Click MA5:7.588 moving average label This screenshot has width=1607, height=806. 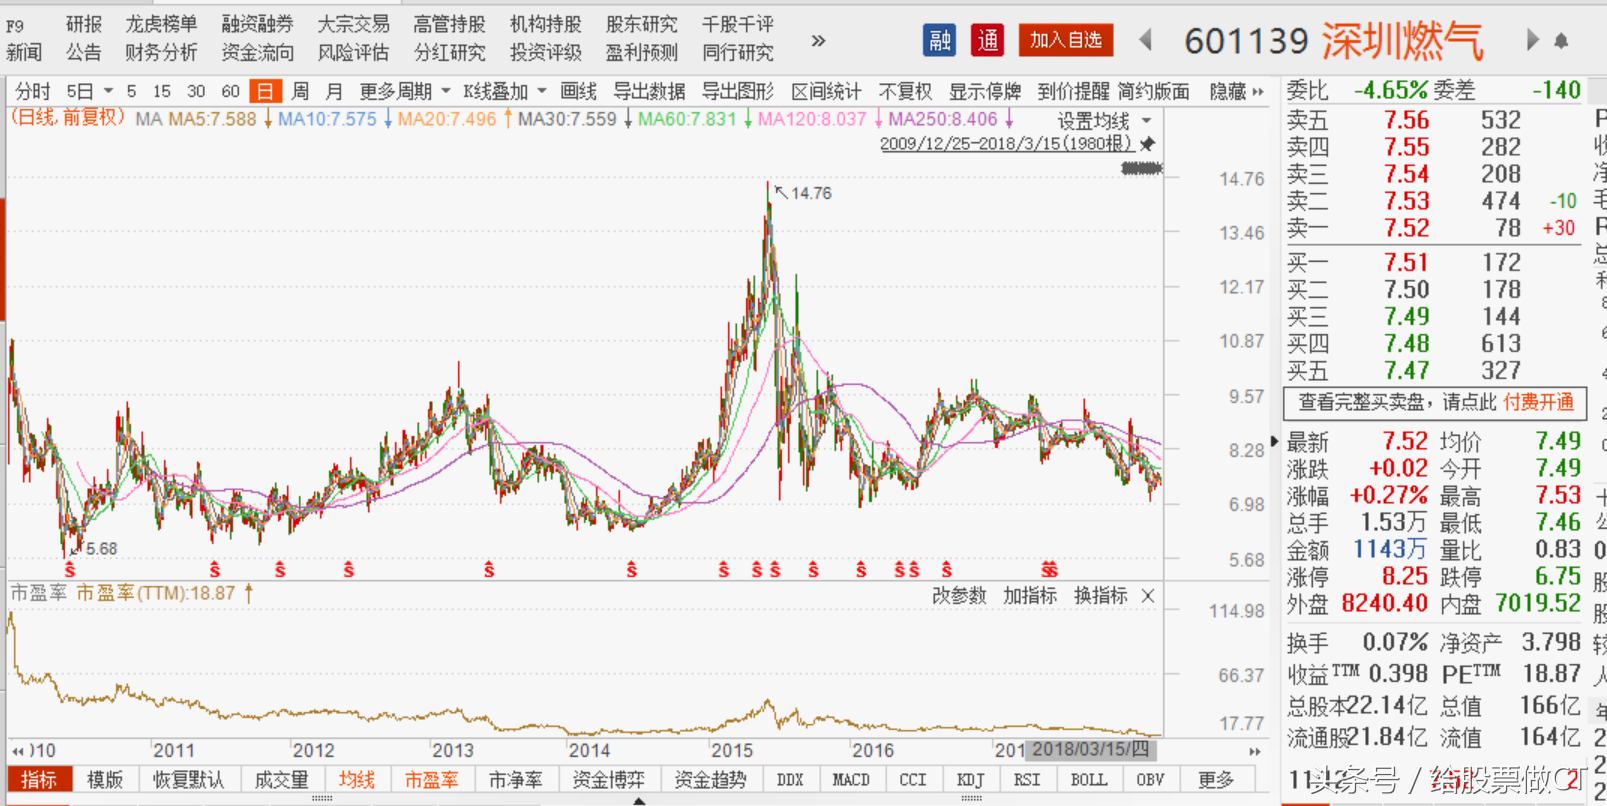[213, 119]
